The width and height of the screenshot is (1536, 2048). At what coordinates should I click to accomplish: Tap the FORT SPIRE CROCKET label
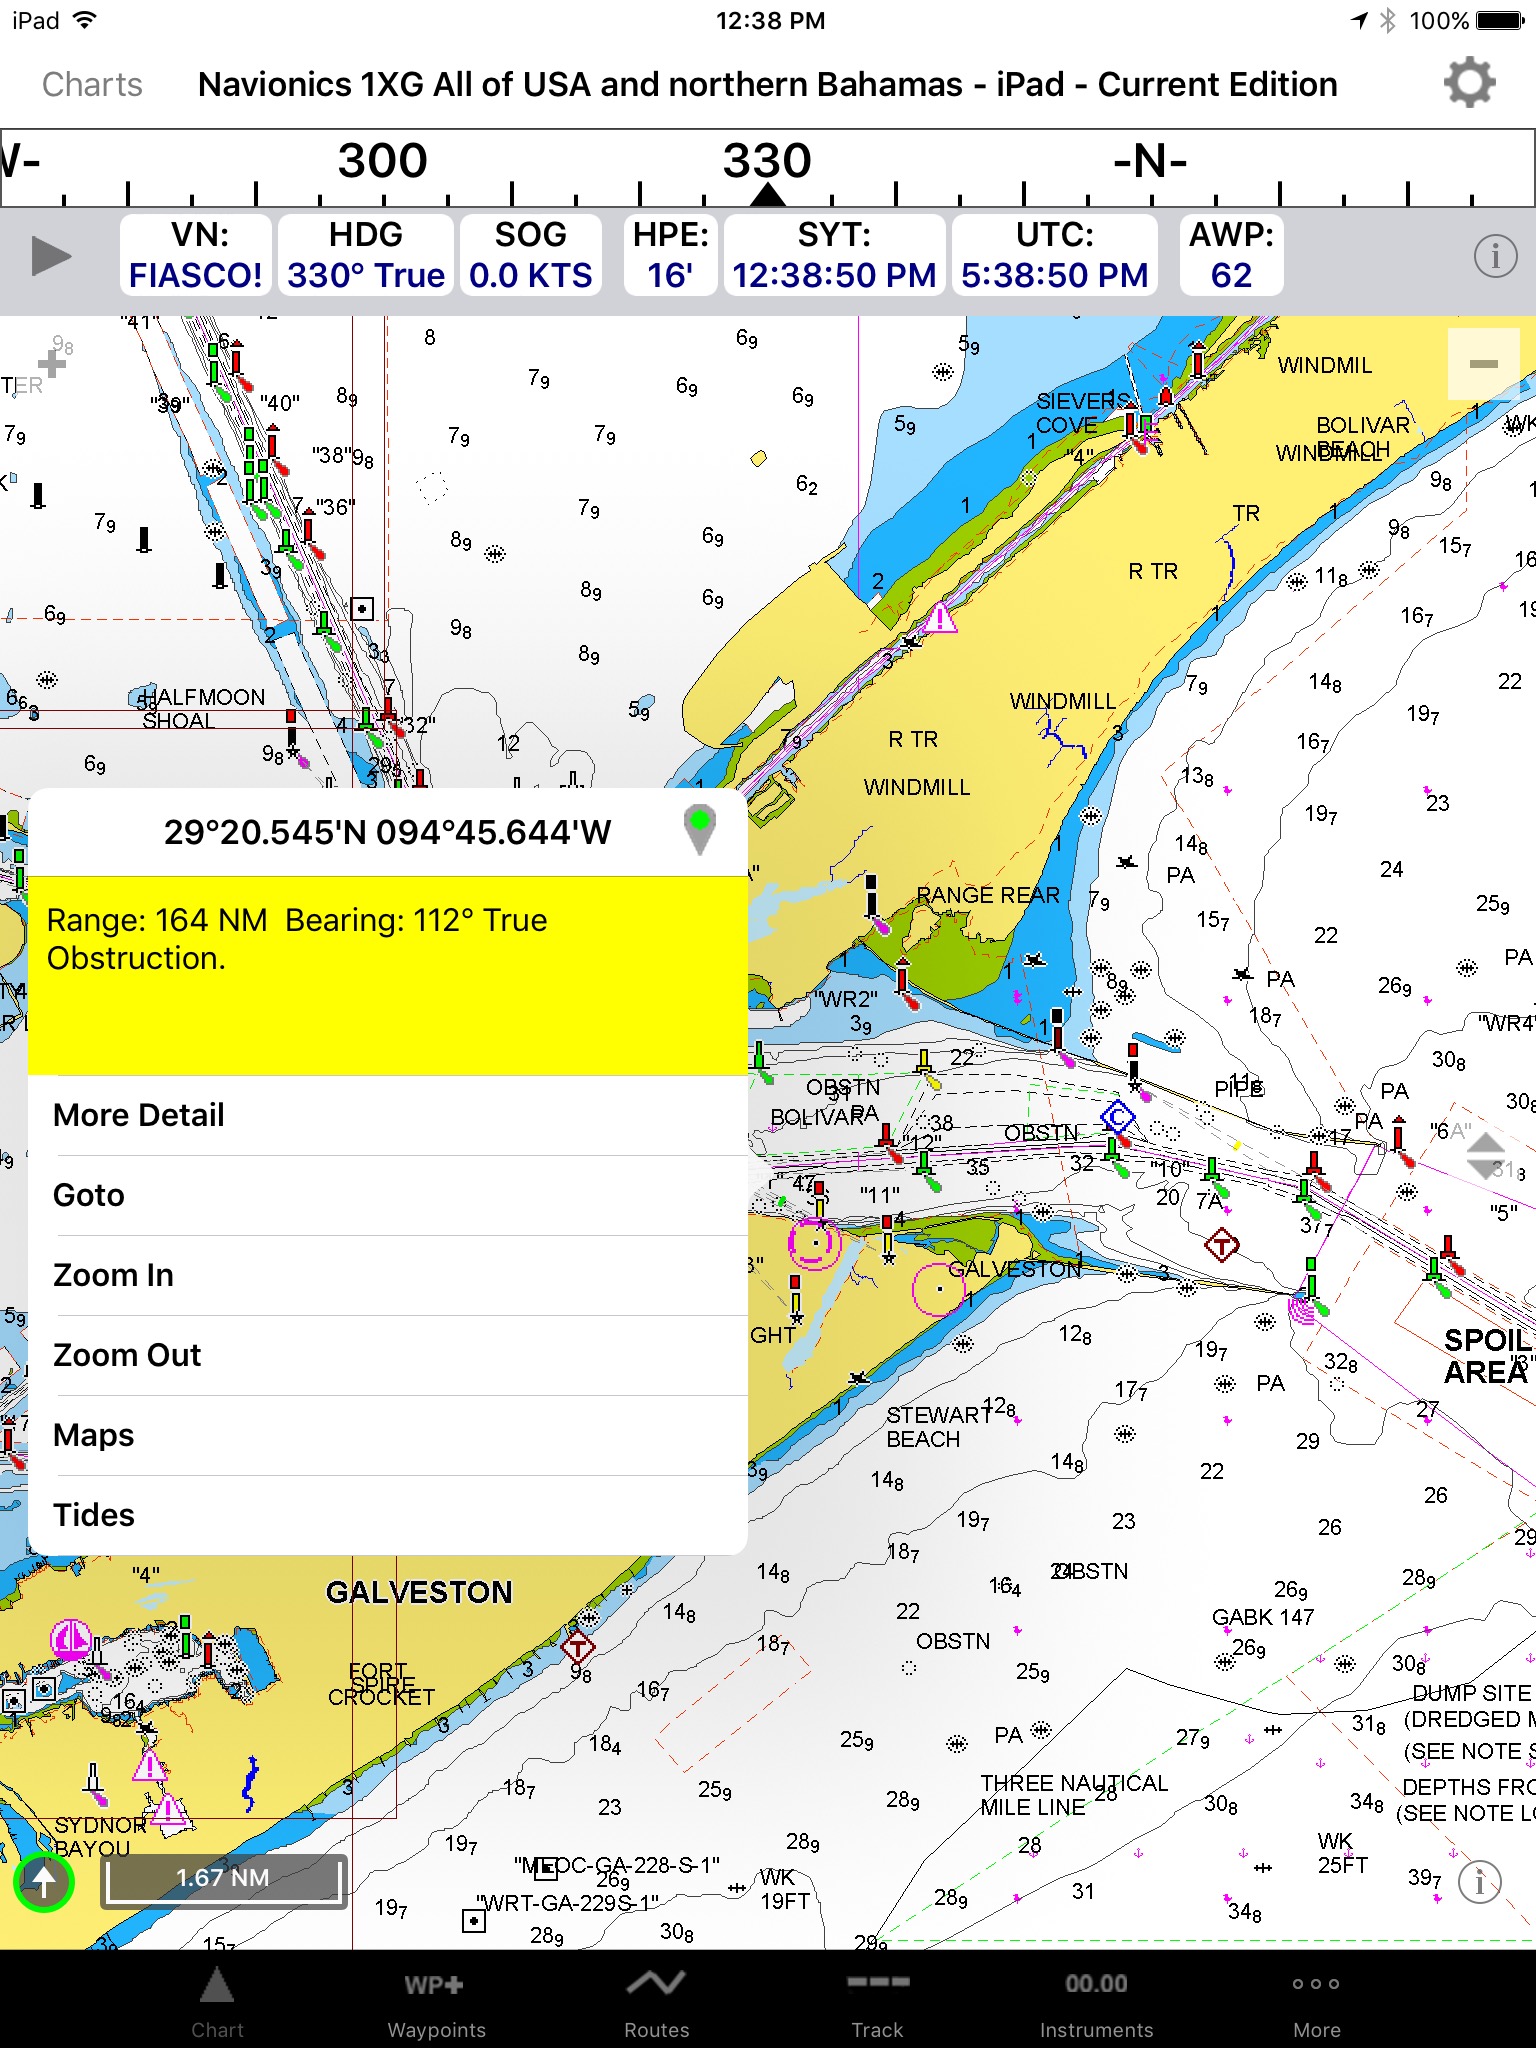point(381,1684)
